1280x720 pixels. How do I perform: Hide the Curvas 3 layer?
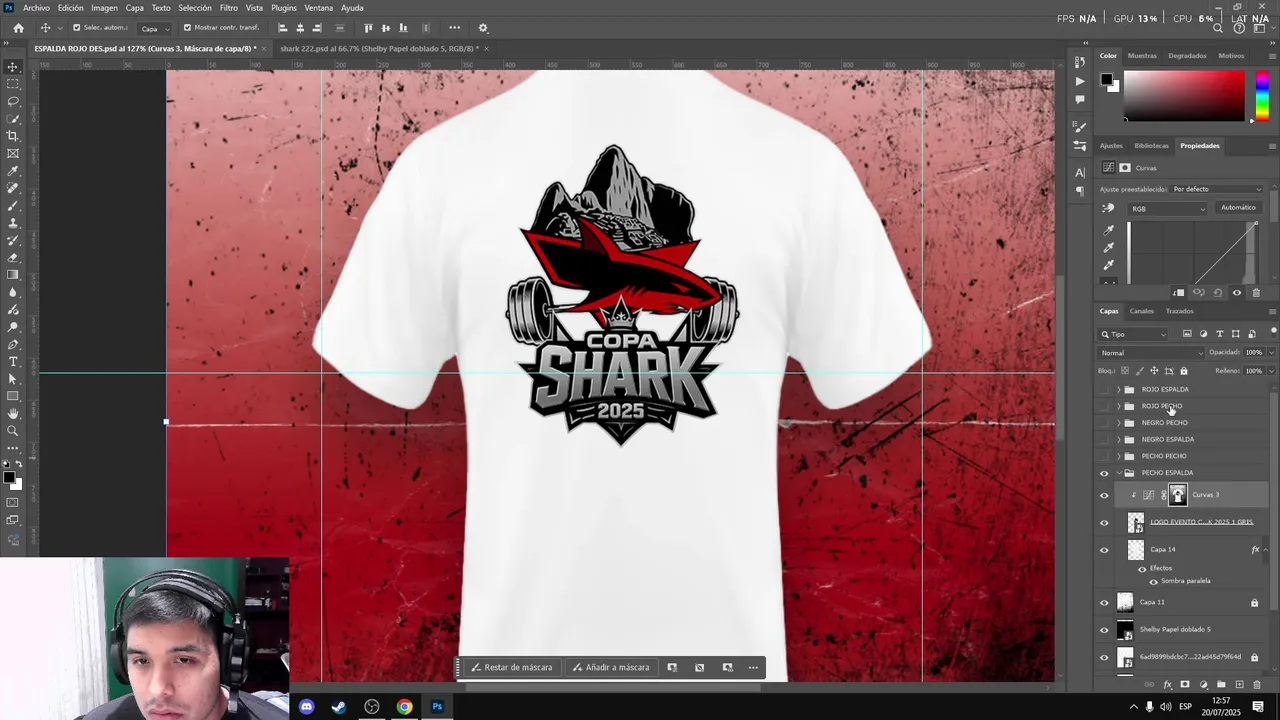(1104, 495)
